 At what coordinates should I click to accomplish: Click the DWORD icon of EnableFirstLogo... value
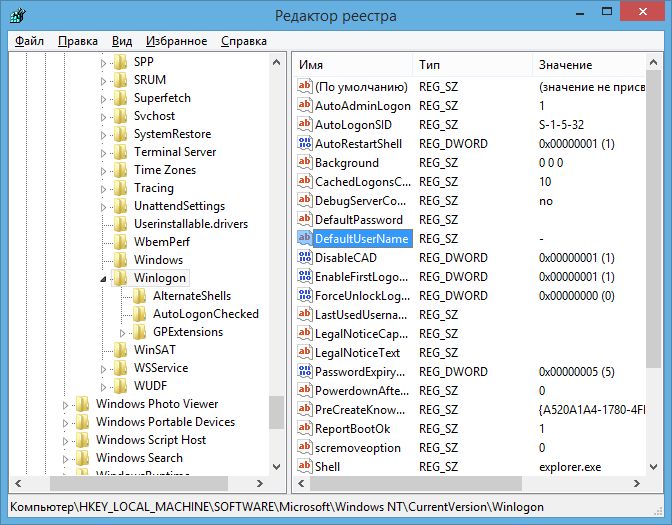305,276
